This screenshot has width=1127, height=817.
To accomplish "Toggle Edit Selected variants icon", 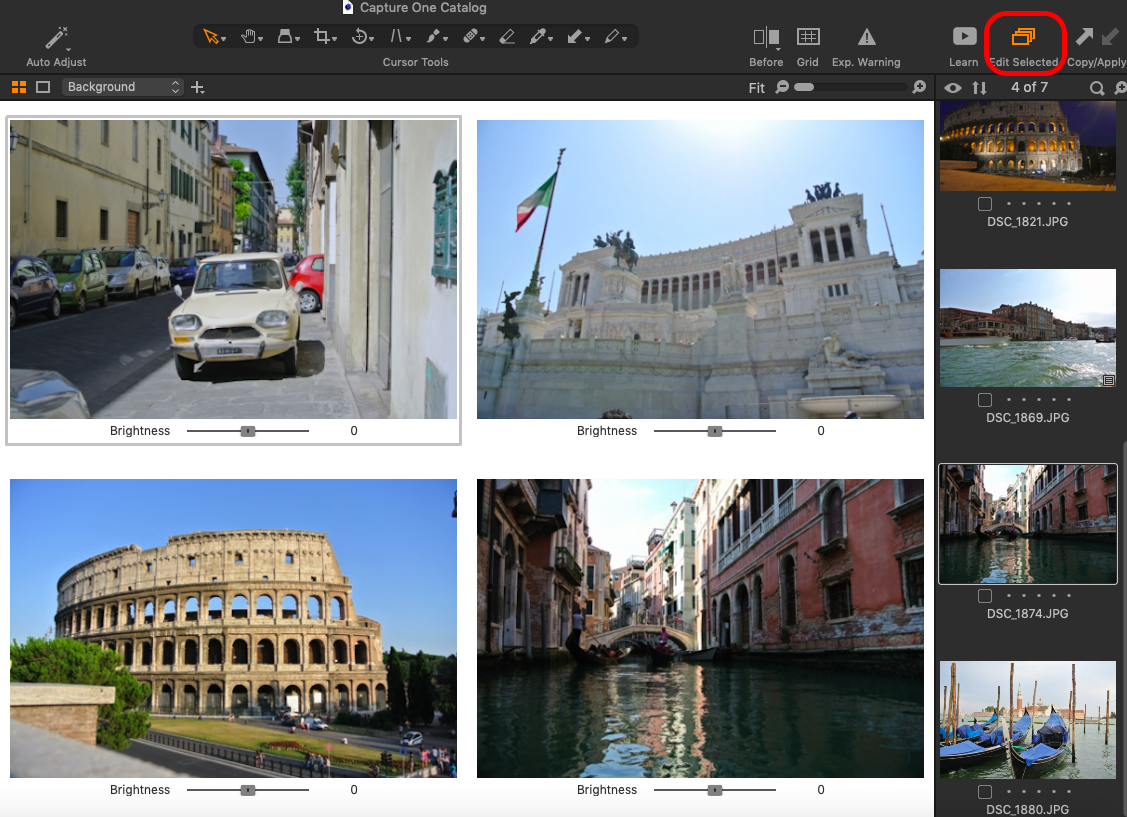I will click(x=1023, y=36).
